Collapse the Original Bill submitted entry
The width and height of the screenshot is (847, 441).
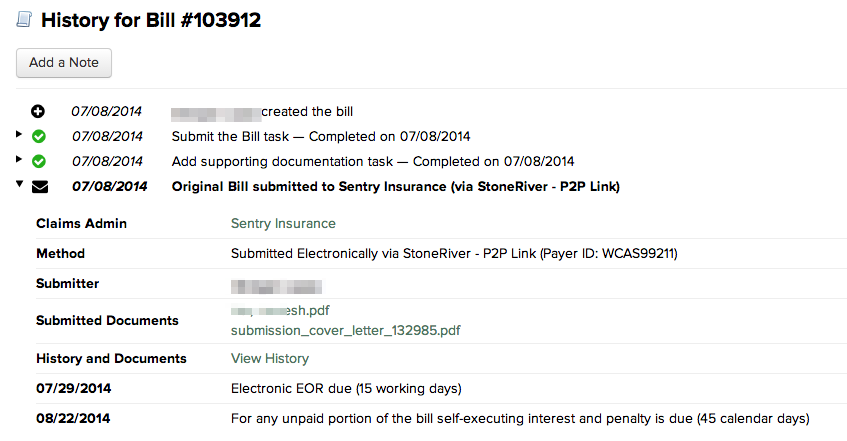coord(19,184)
